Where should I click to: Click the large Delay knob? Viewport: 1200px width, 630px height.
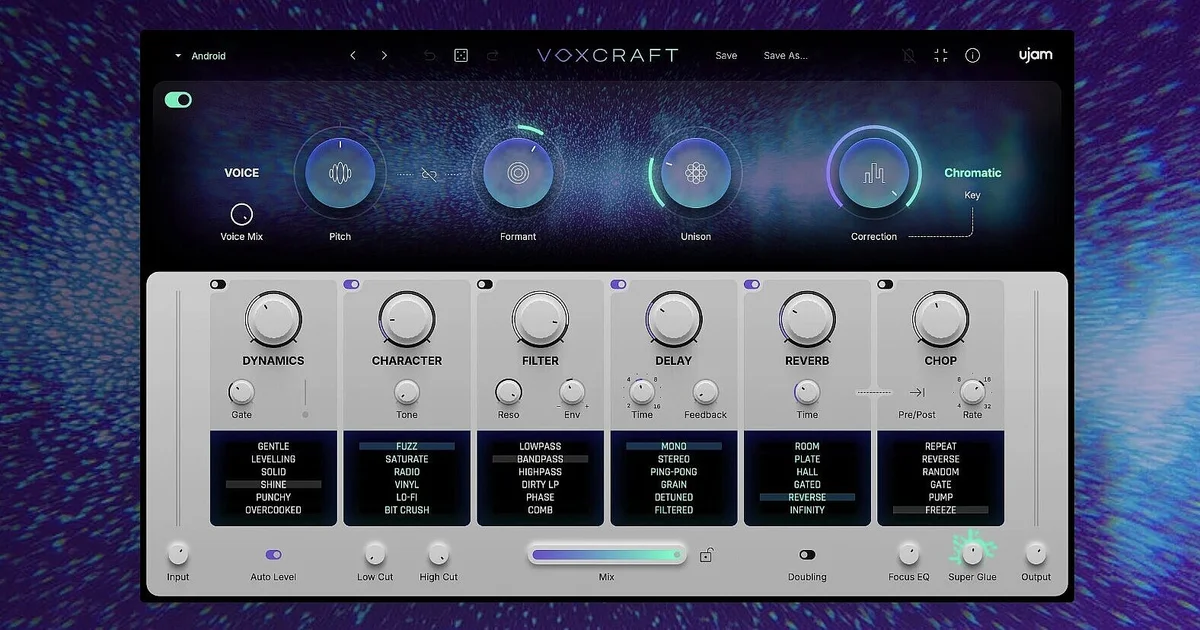coord(674,320)
